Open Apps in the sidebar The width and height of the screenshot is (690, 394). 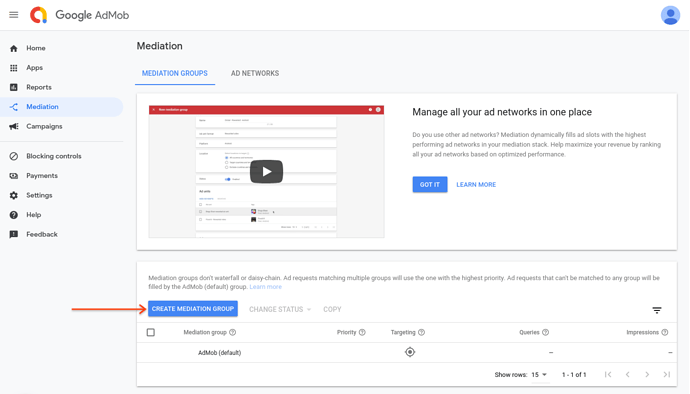coord(62,68)
